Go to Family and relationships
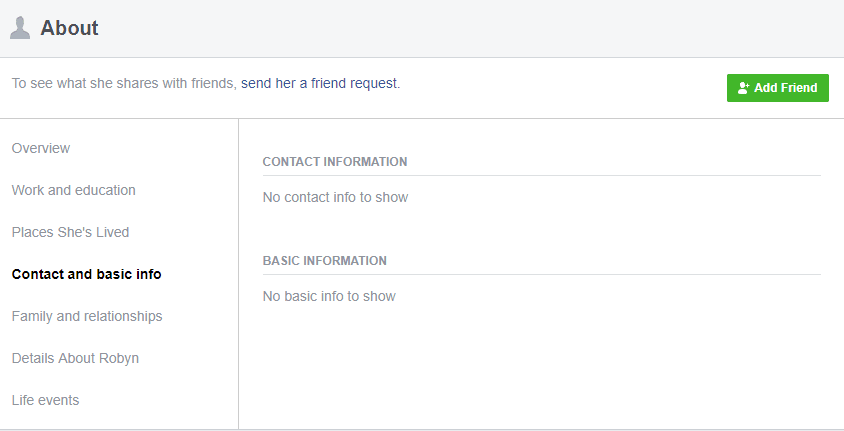This screenshot has height=431, width=844. [87, 316]
